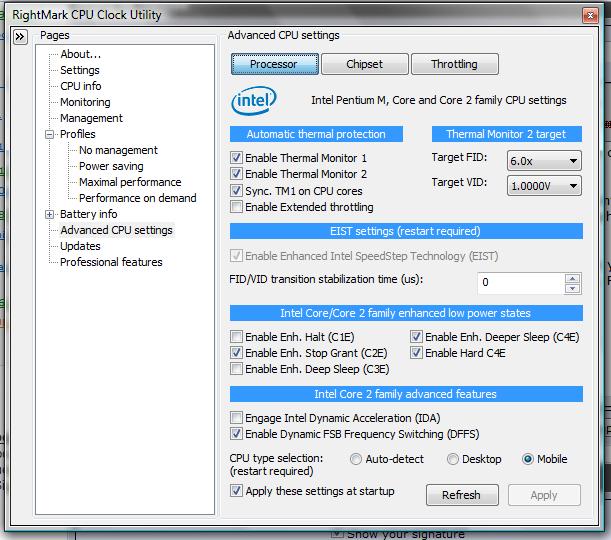The image size is (611, 540).
Task: Click EIST settings (restart required) header
Action: 406,231
